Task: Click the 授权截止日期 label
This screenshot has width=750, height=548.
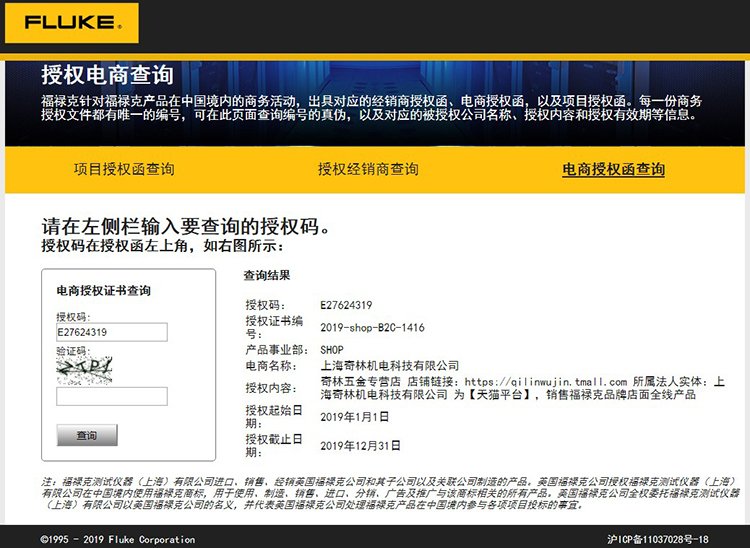Action: pyautogui.click(x=274, y=445)
